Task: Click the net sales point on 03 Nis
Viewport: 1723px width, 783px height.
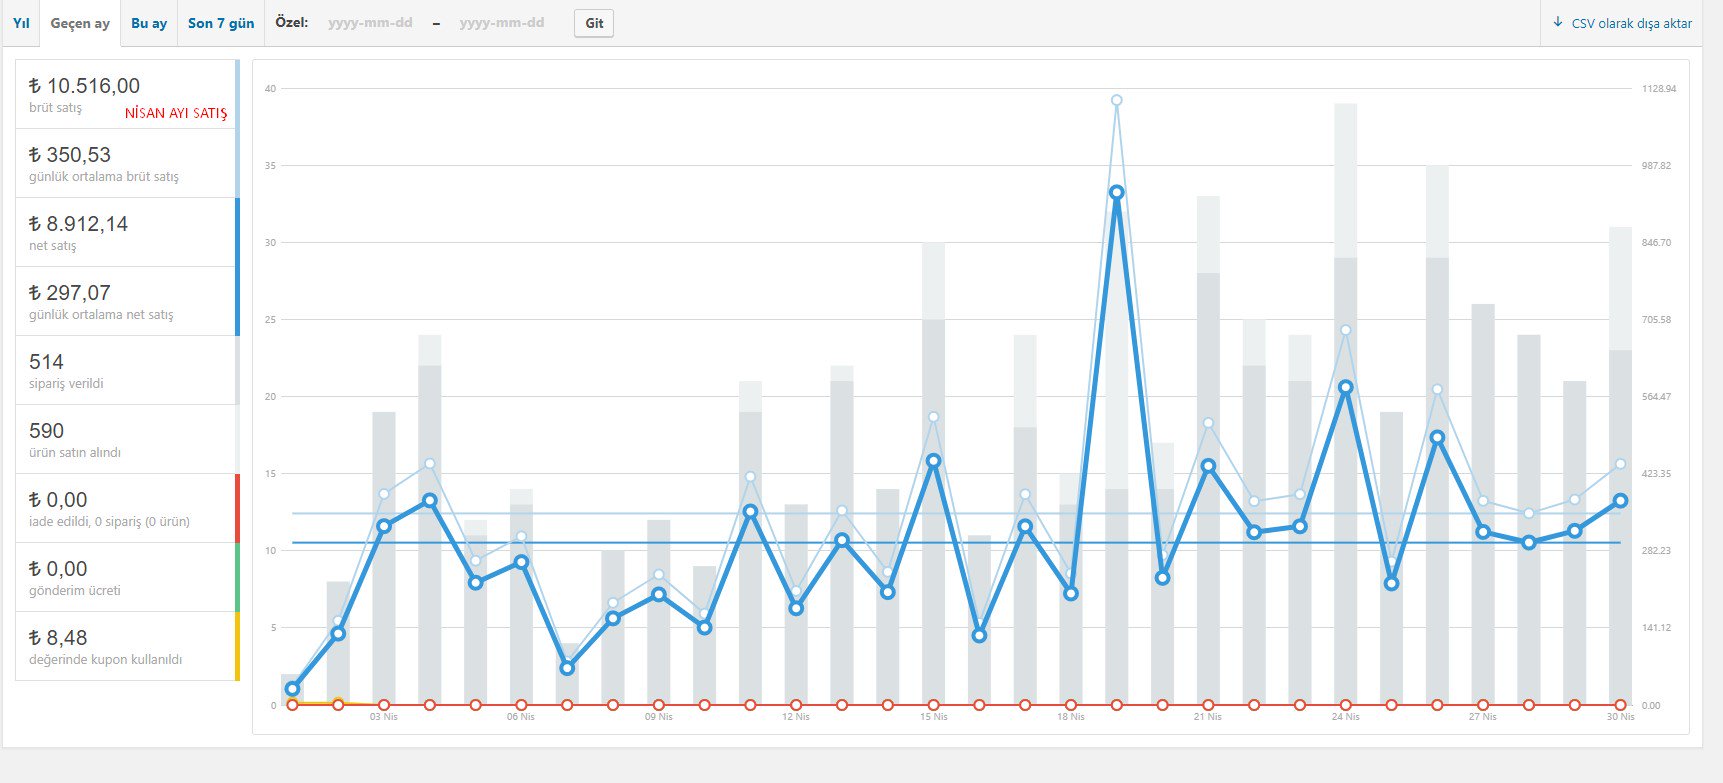Action: (x=384, y=526)
